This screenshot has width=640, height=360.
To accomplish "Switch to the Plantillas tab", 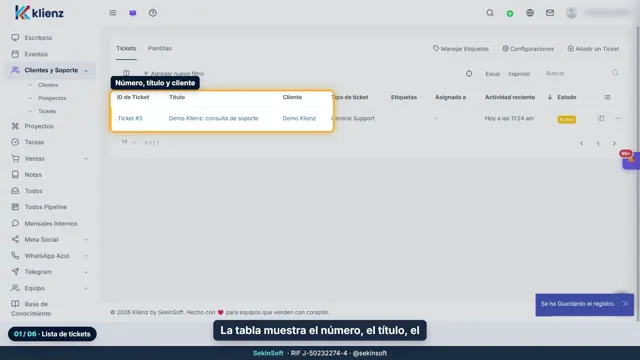I will [160, 49].
